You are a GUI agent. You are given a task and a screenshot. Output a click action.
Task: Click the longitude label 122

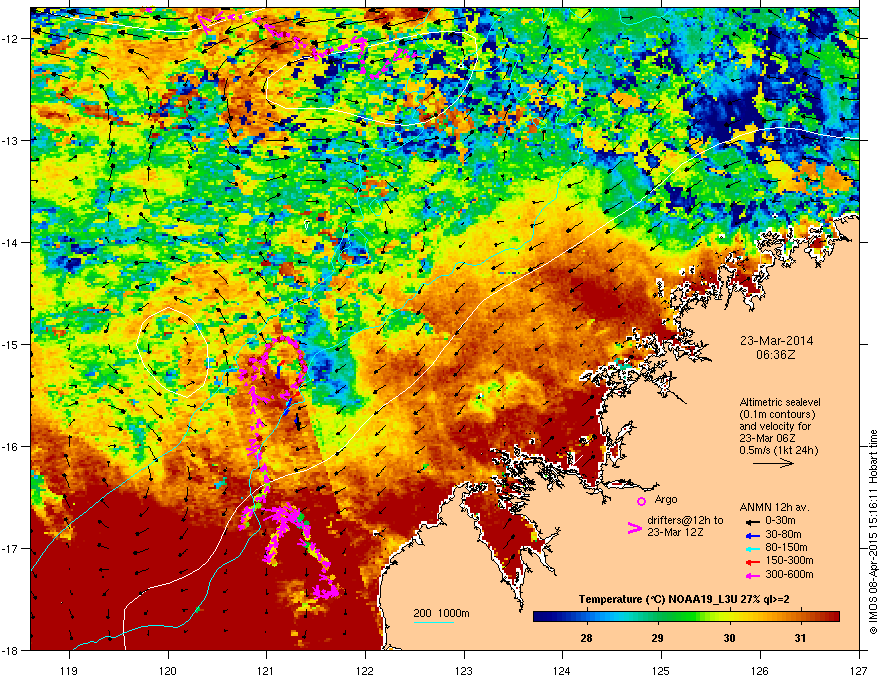click(365, 670)
